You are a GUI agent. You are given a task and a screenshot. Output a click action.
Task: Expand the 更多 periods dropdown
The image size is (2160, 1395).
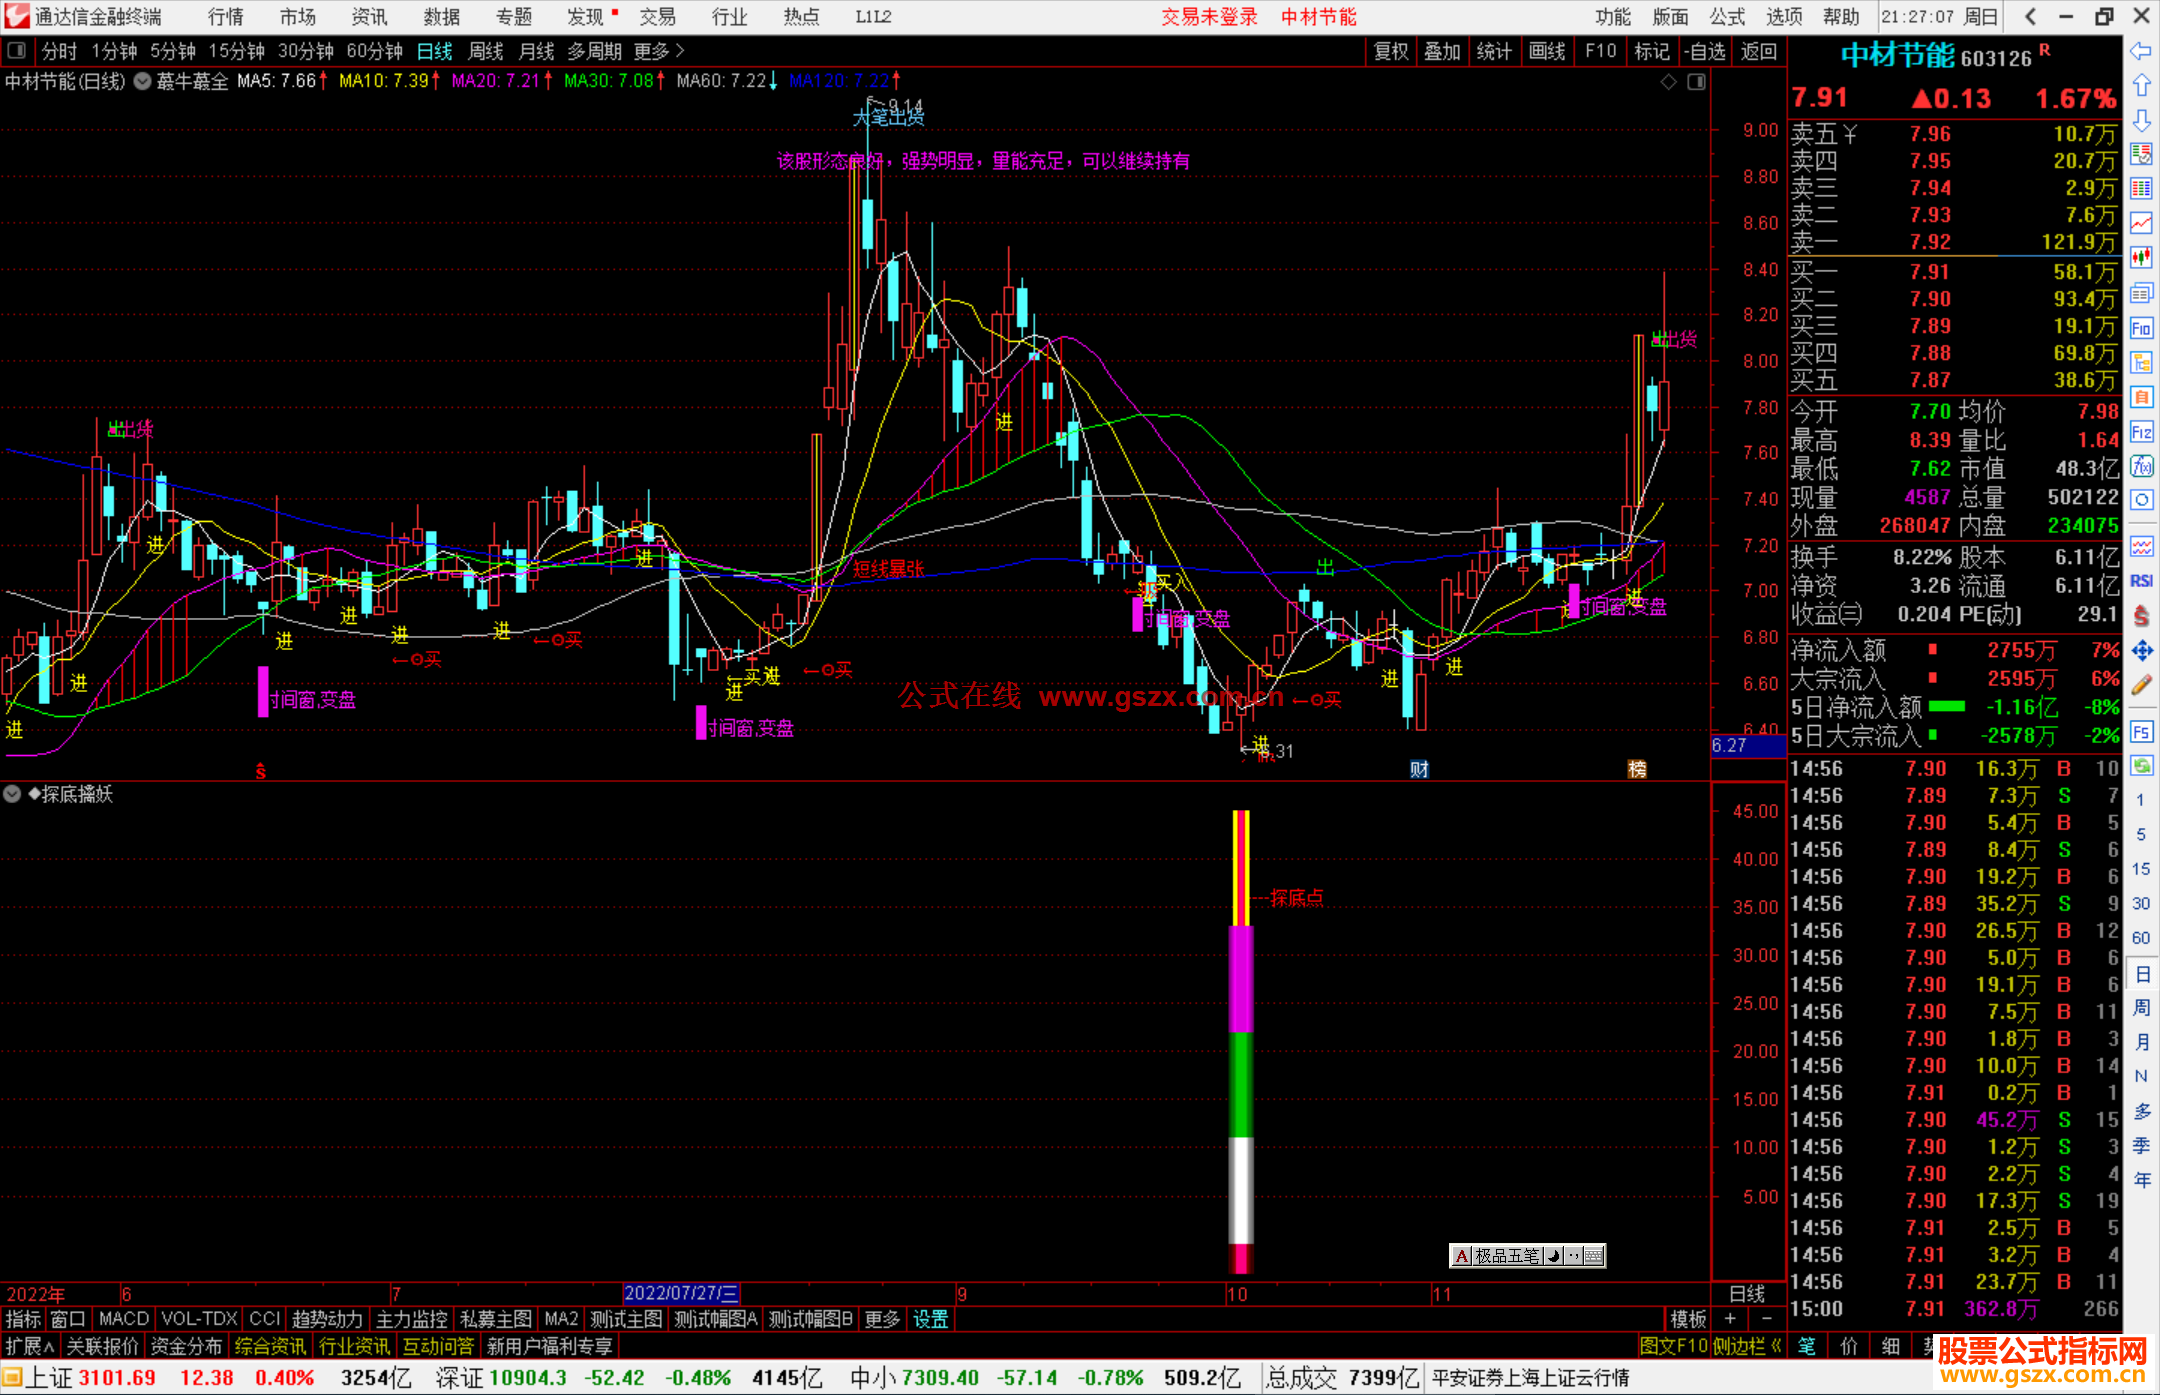(x=659, y=51)
